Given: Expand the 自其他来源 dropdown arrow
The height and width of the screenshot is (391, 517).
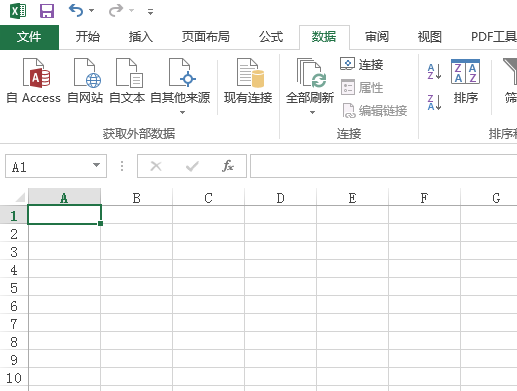Looking at the screenshot, I should pos(182,112).
